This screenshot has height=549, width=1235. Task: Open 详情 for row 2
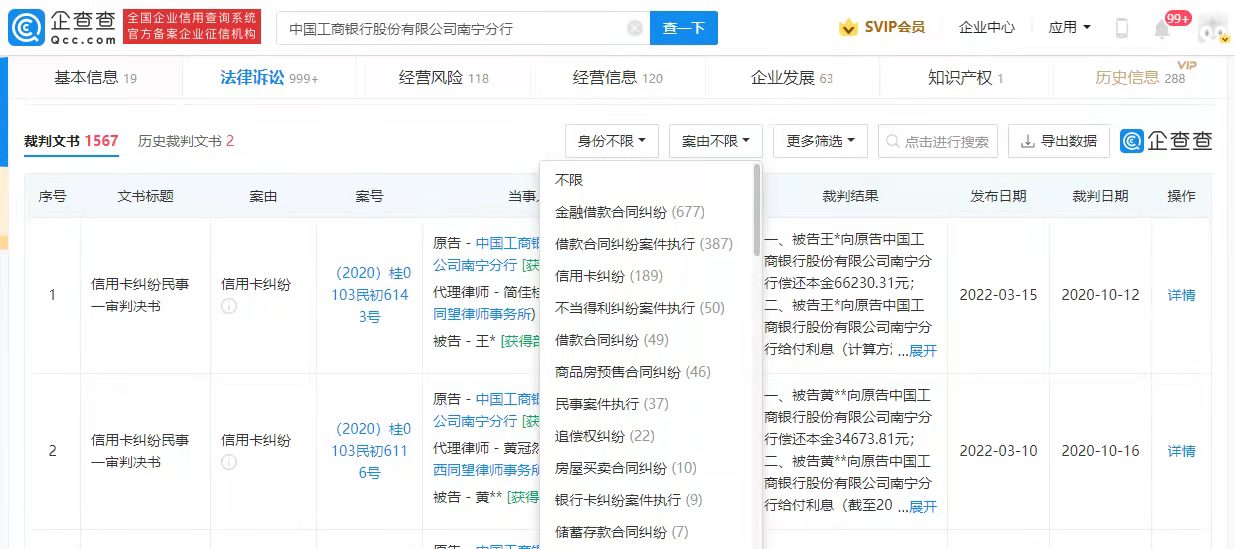(1181, 451)
